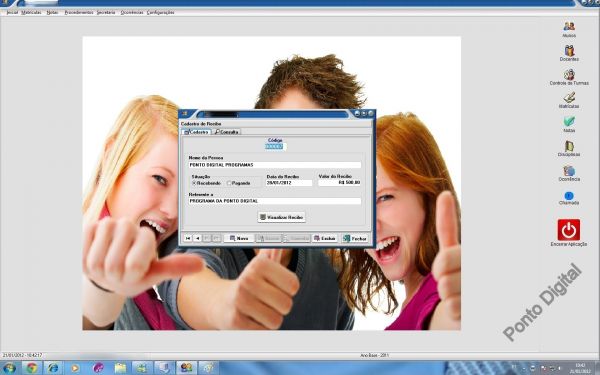Switch to the Consulta tab
This screenshot has width=600, height=375.
(x=226, y=132)
